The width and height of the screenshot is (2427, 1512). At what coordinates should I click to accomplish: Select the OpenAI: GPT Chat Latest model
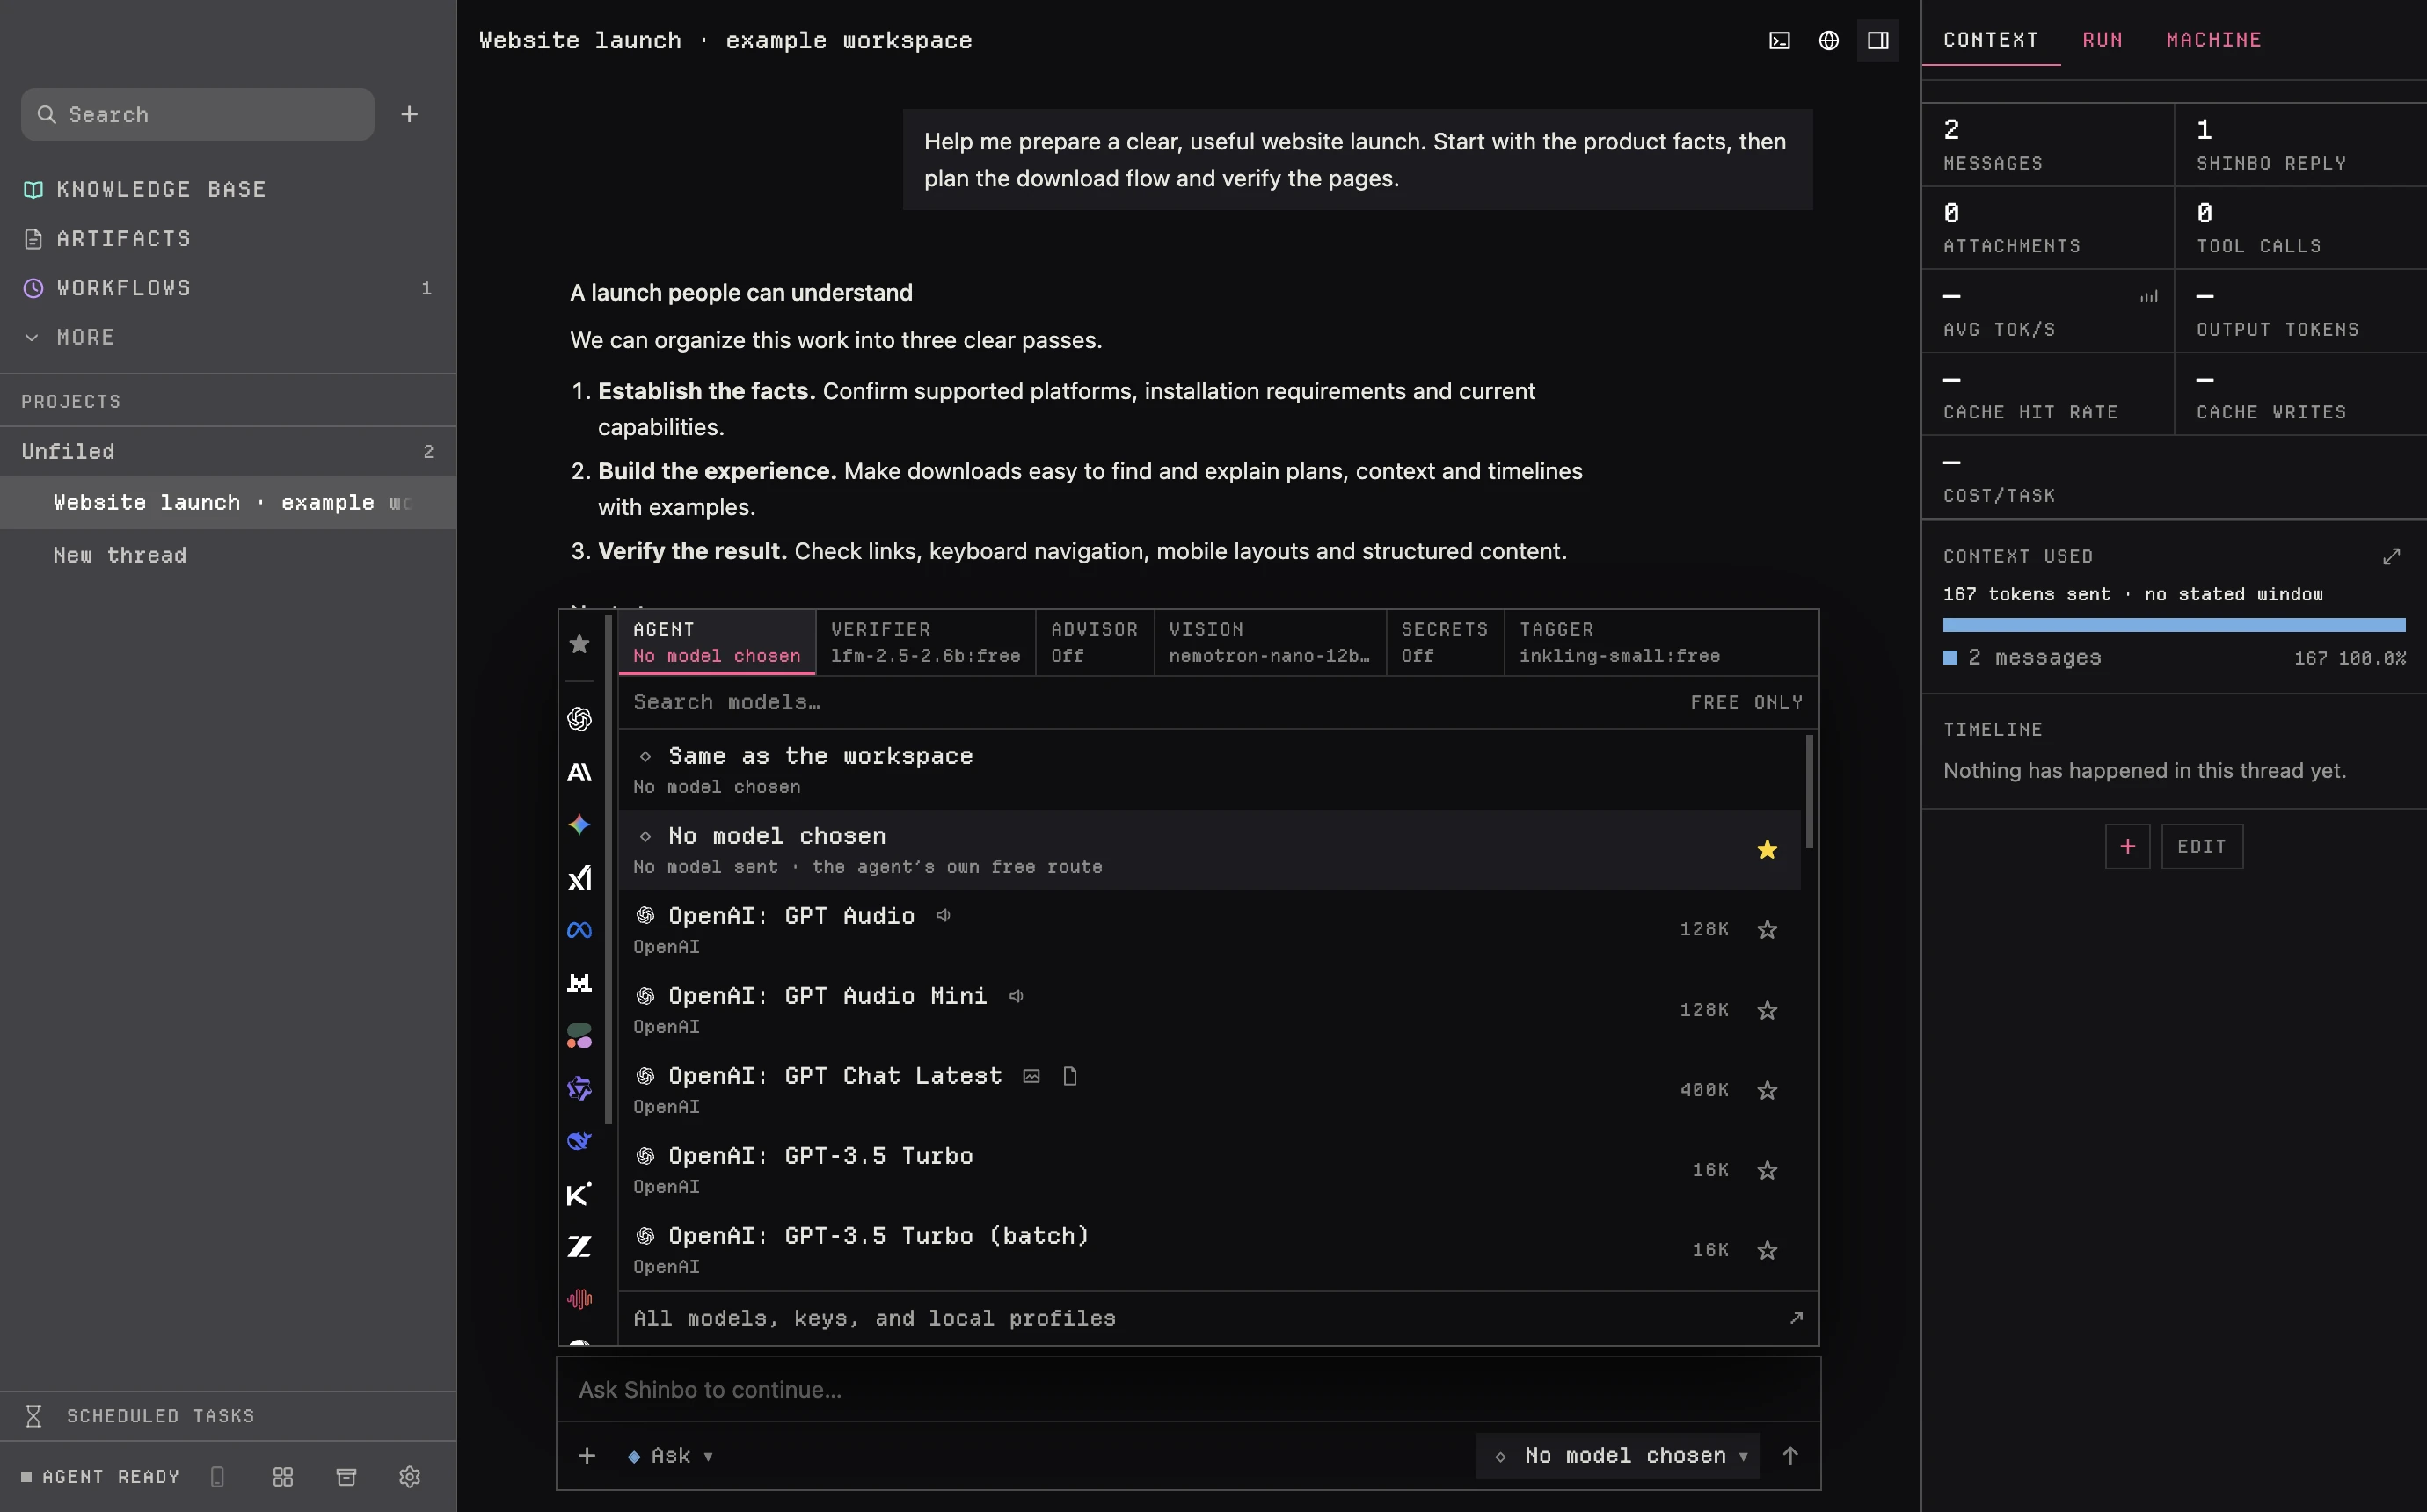point(1209,1089)
